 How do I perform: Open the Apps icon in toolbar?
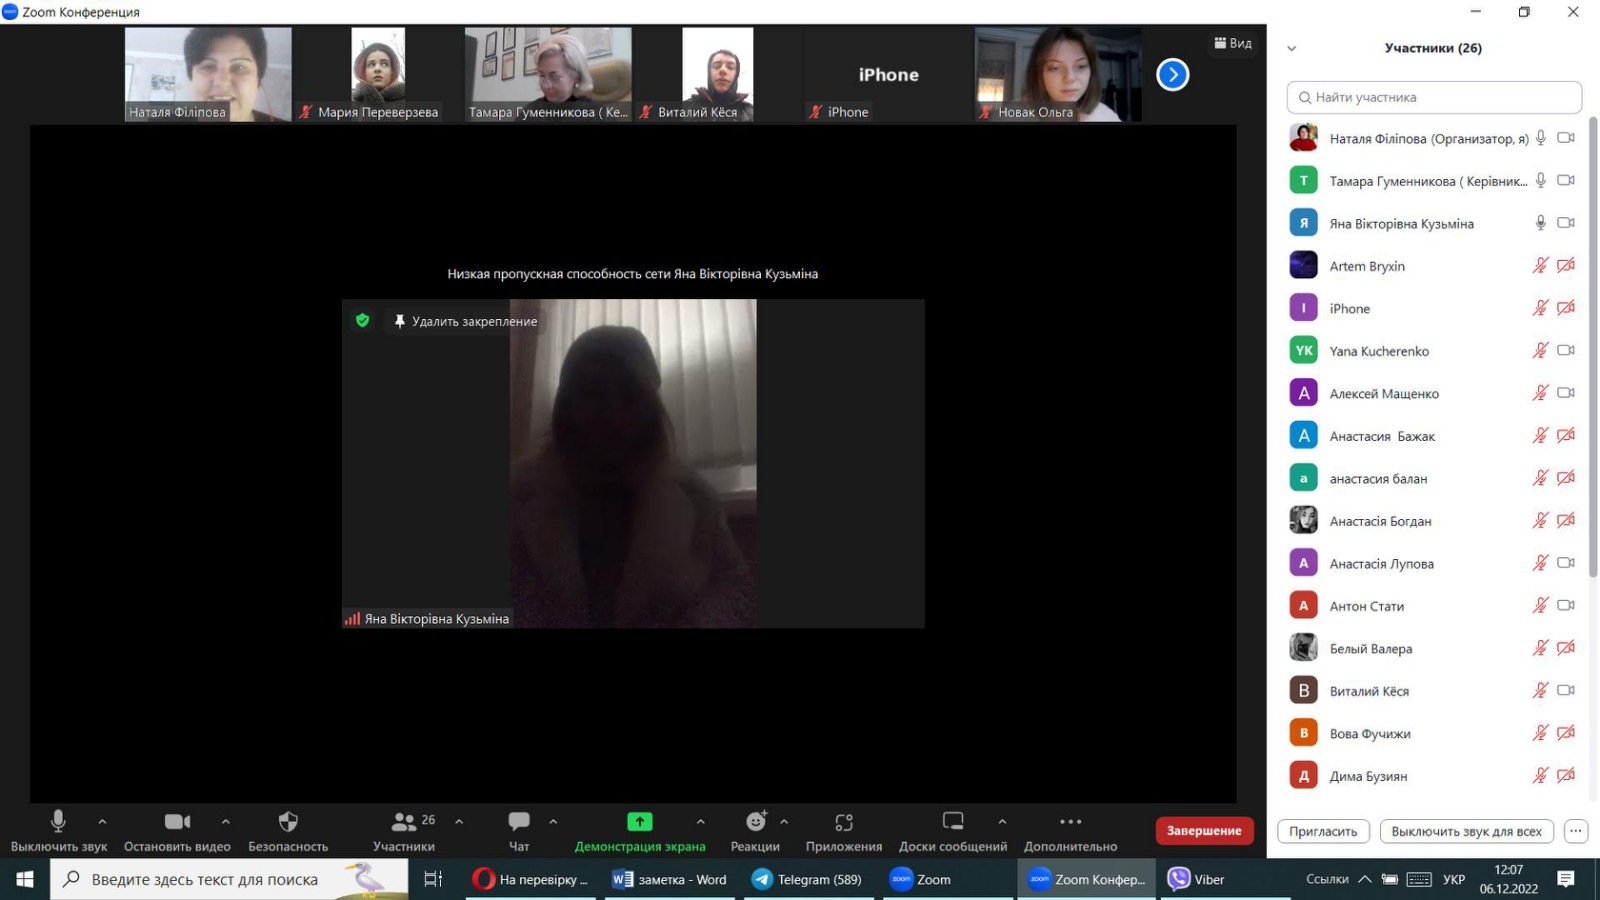pos(844,822)
